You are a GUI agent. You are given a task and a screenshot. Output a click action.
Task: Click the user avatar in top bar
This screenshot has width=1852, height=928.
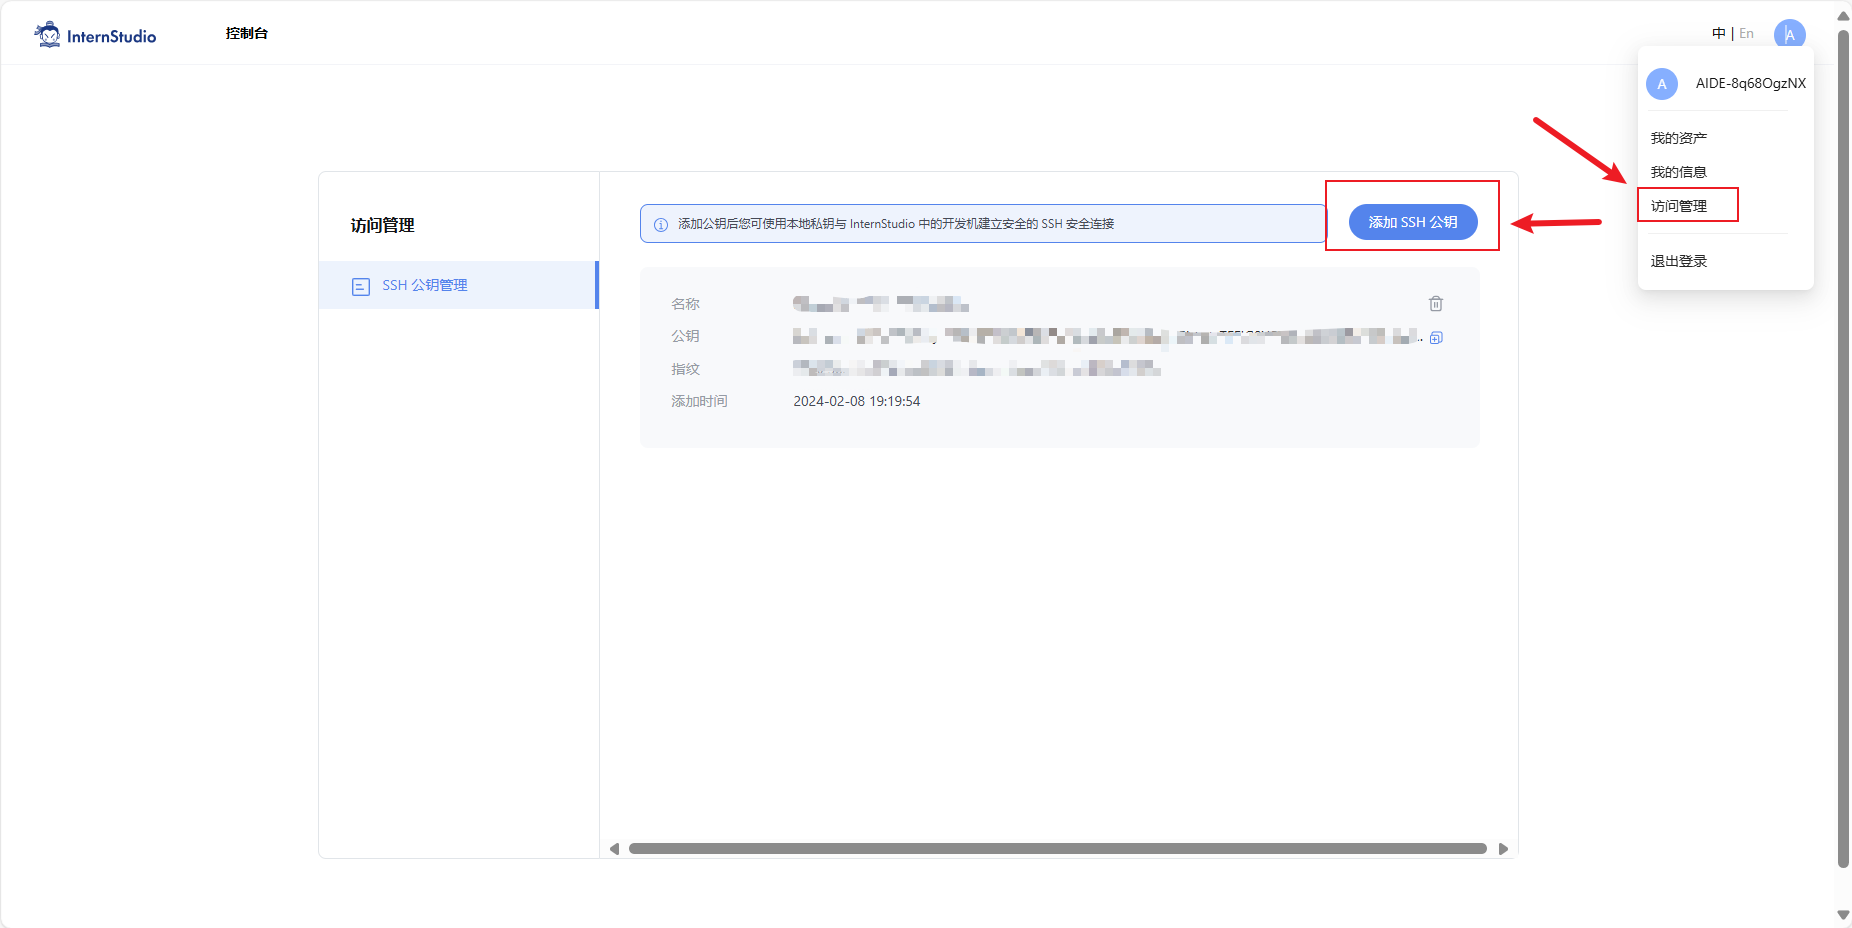(1789, 34)
